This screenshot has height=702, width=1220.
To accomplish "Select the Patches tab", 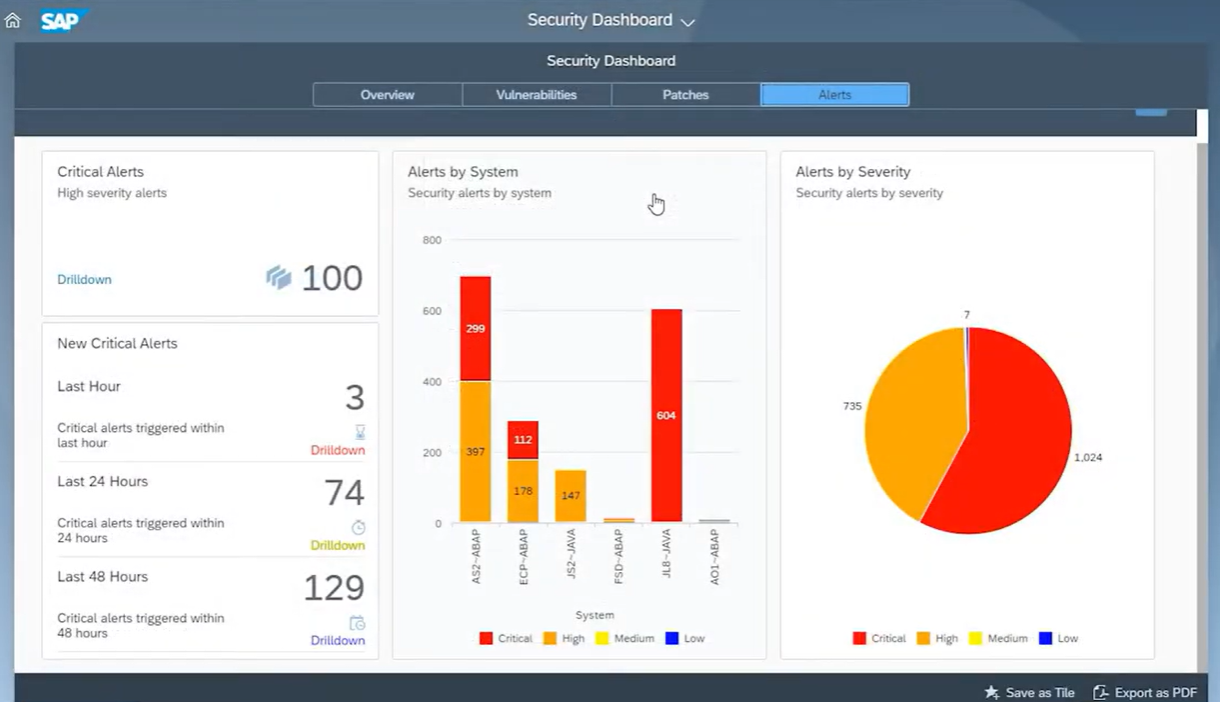I will [x=685, y=95].
